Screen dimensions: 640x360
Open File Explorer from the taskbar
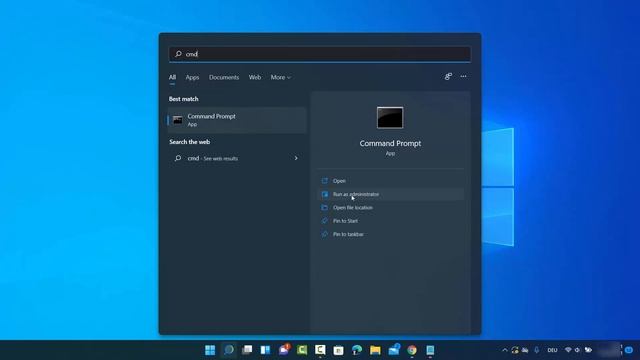375,350
